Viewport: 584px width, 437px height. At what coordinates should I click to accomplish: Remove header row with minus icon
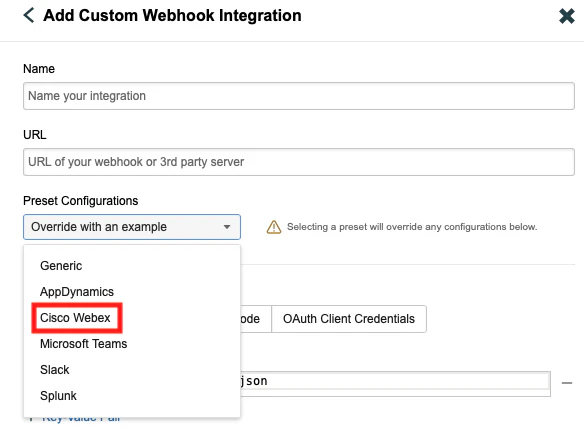566,383
